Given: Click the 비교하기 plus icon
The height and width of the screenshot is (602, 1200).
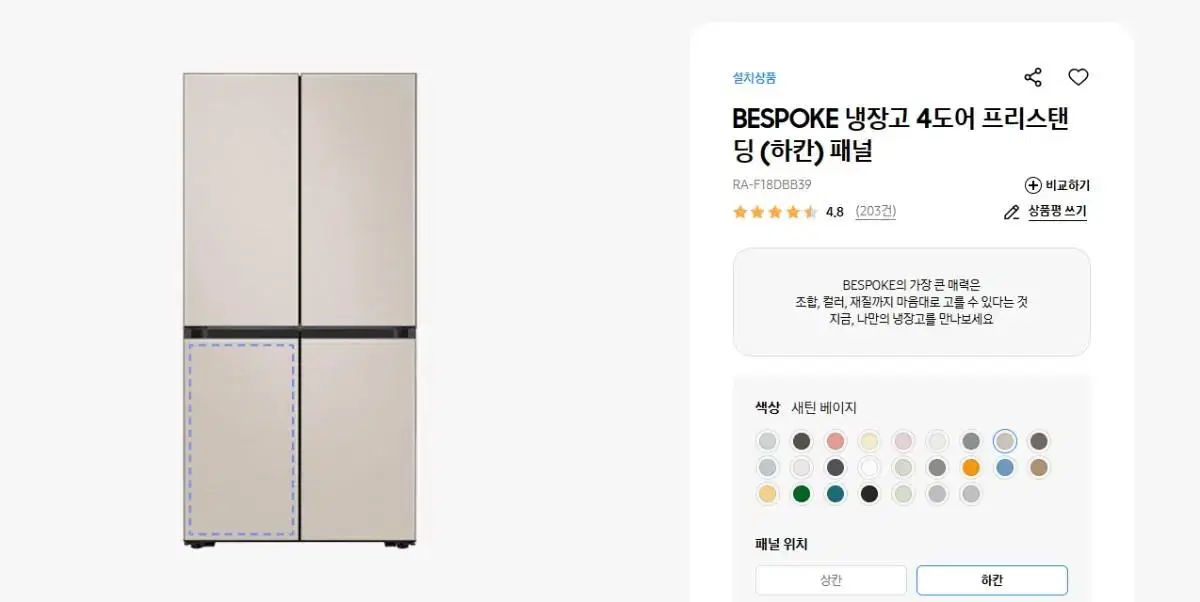Looking at the screenshot, I should pos(1033,185).
